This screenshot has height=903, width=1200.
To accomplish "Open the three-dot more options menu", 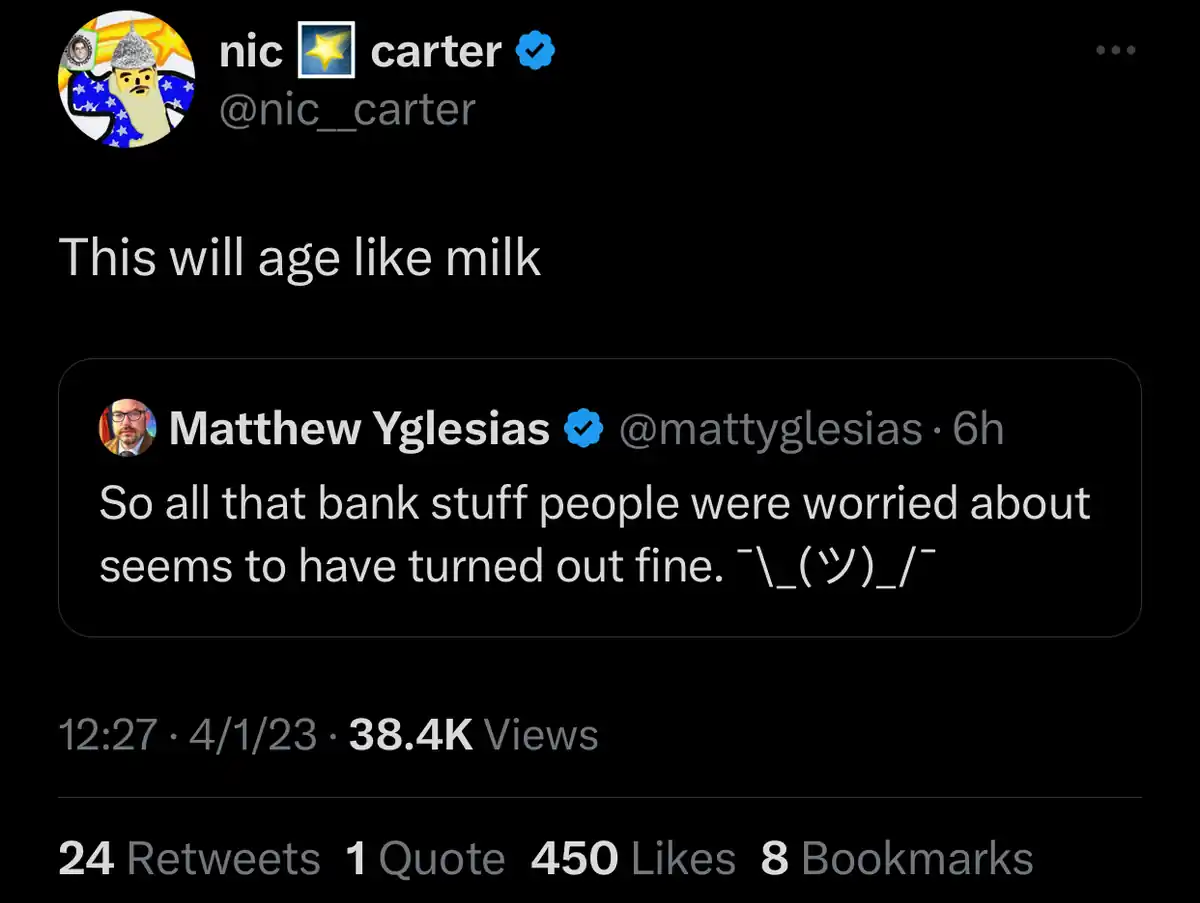I will click(1115, 50).
